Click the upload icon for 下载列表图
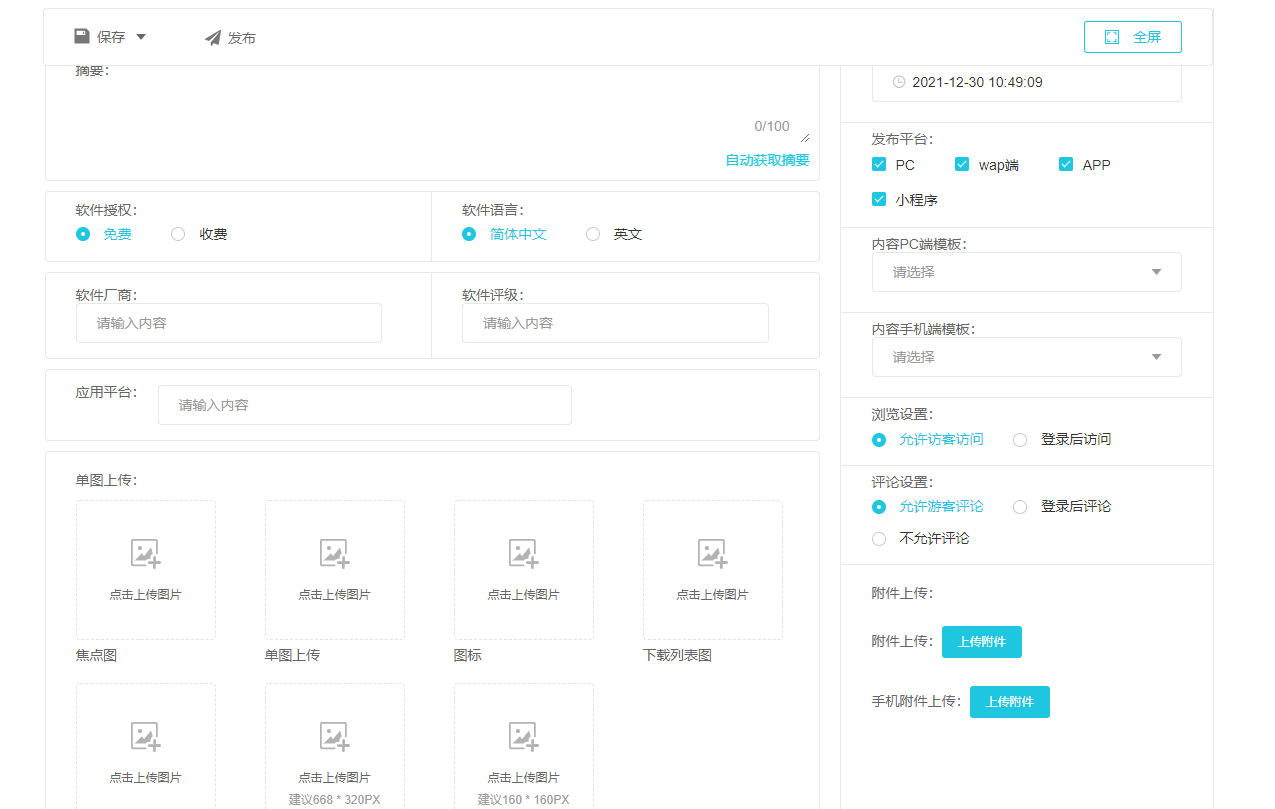Screen dimensions: 1275x809 [x=712, y=554]
